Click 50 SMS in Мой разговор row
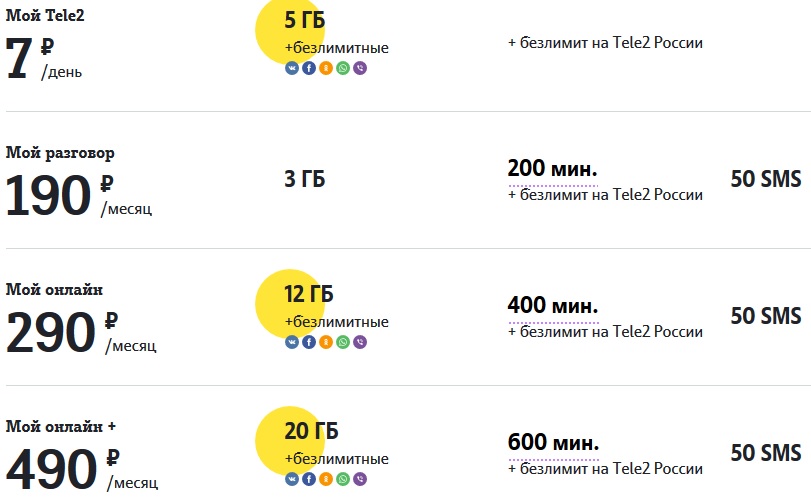Image resolution: width=811 pixels, height=500 pixels. point(765,179)
